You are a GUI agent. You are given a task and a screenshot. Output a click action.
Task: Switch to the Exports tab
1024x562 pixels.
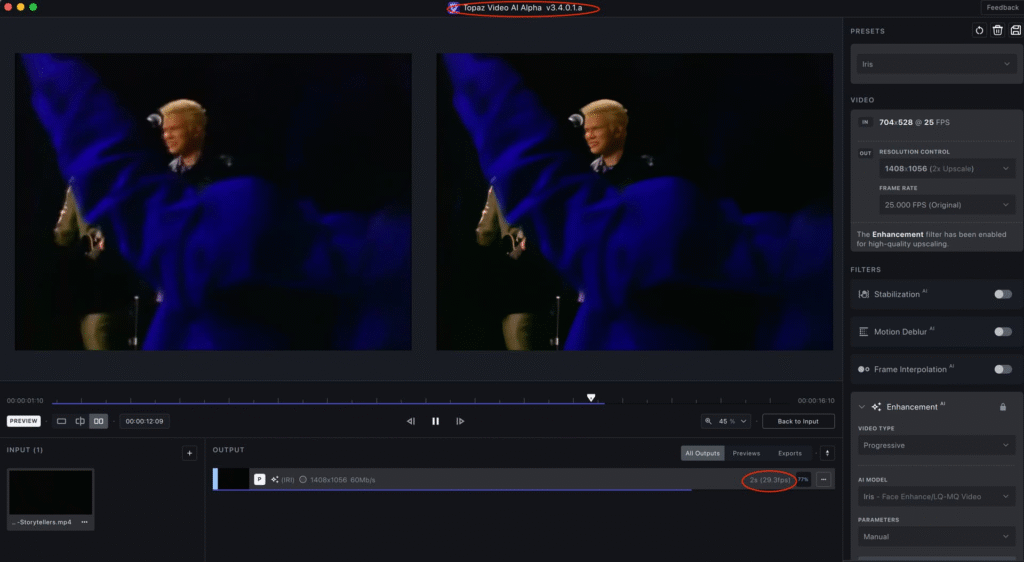790,453
